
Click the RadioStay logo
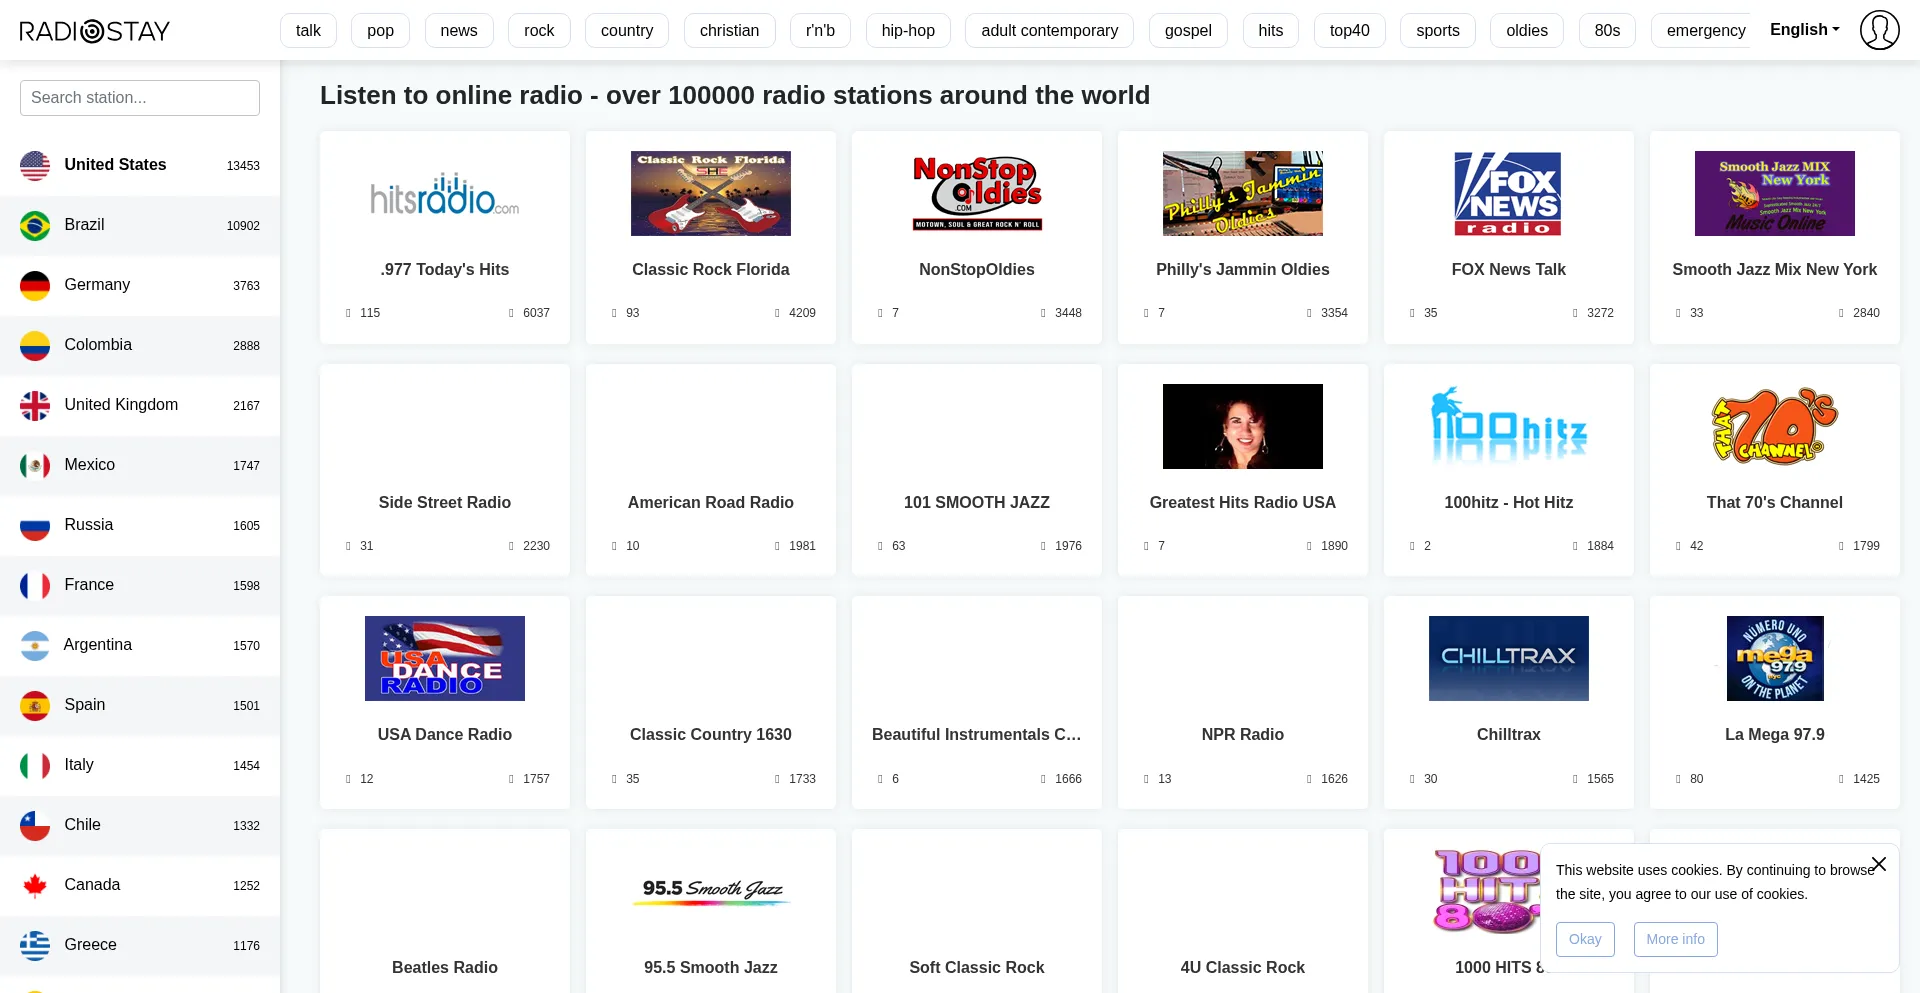[95, 31]
